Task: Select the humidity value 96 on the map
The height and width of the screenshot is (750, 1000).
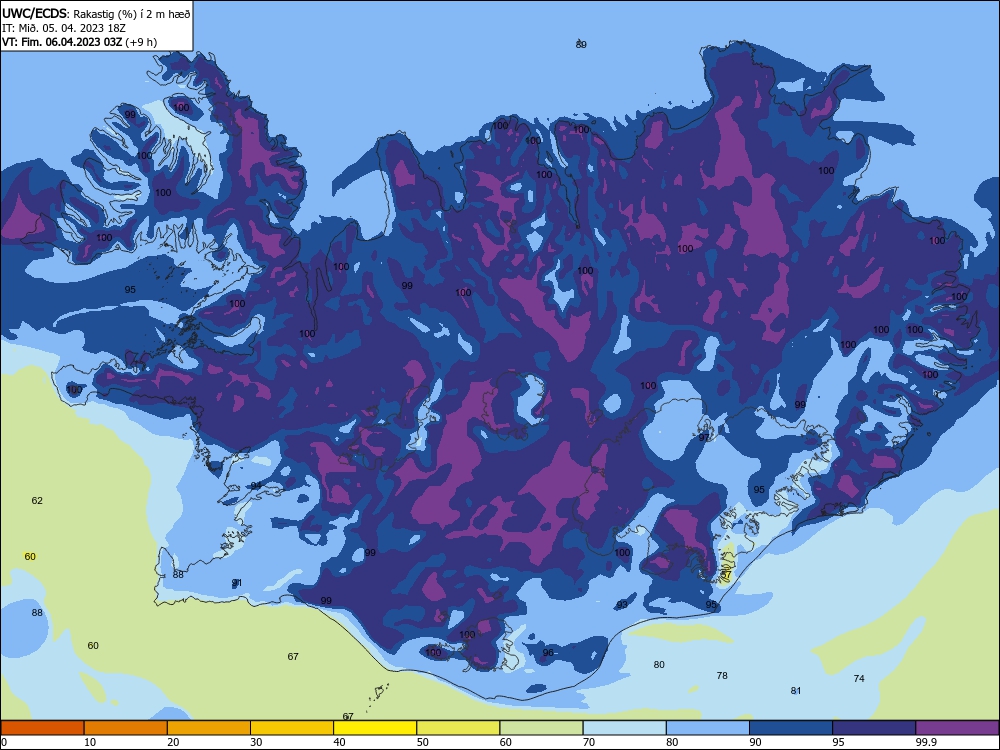Action: tap(548, 652)
